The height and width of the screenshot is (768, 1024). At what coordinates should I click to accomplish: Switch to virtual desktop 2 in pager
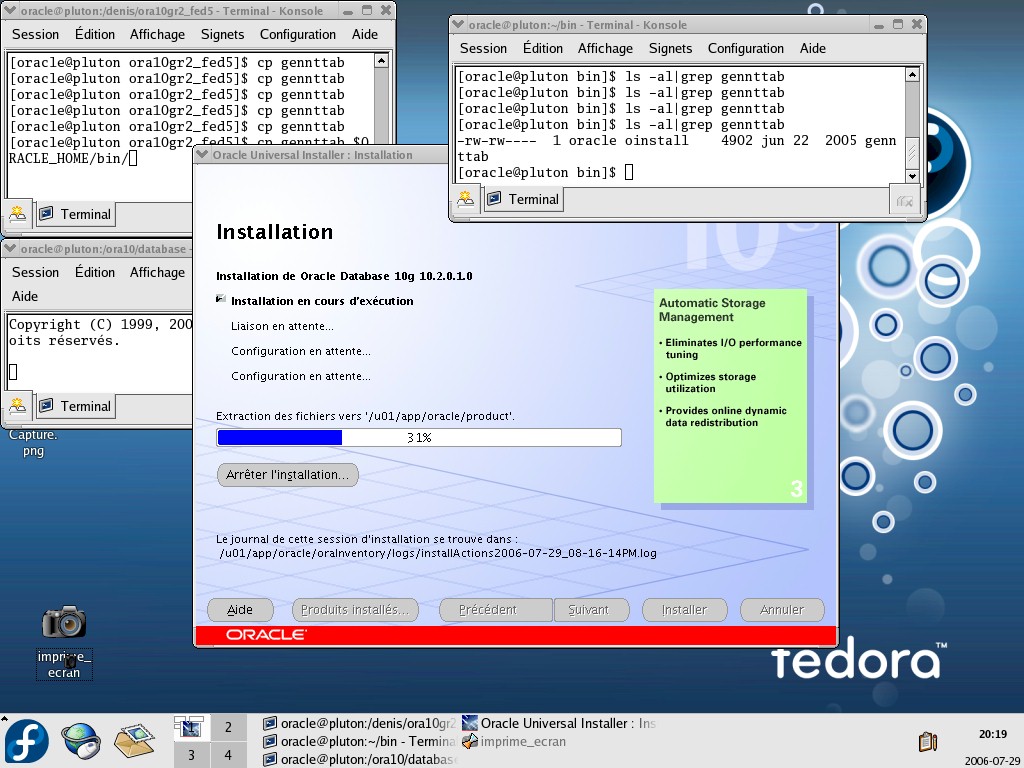point(228,727)
